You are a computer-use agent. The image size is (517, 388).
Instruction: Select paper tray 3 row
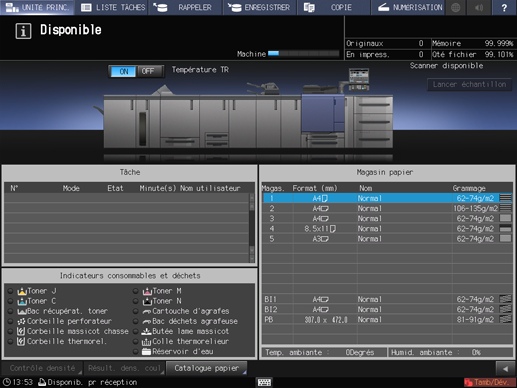click(388, 219)
